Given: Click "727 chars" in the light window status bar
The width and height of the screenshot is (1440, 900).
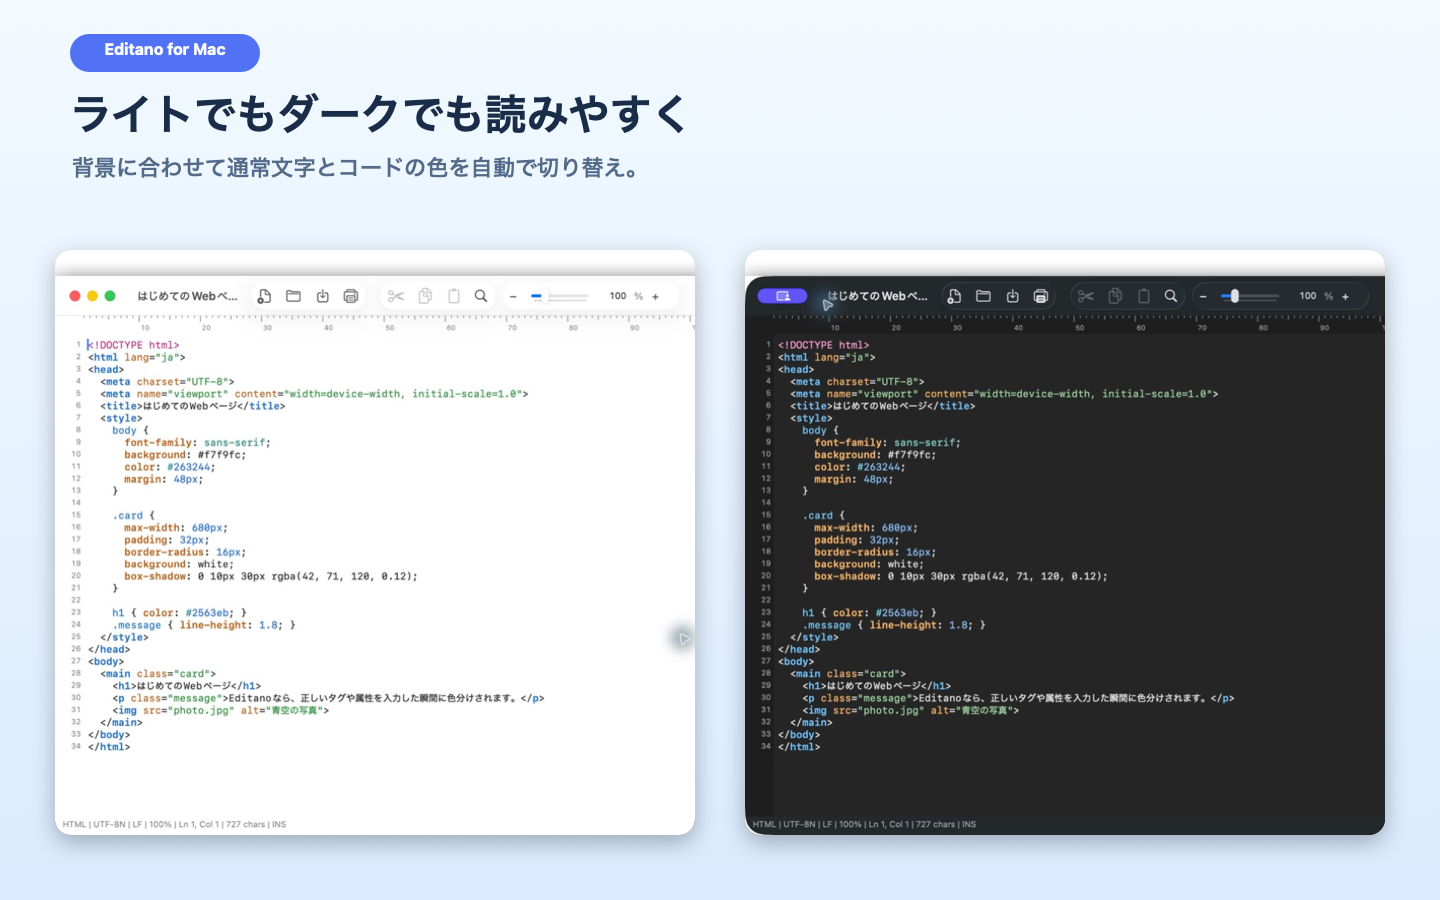Looking at the screenshot, I should coord(246,825).
